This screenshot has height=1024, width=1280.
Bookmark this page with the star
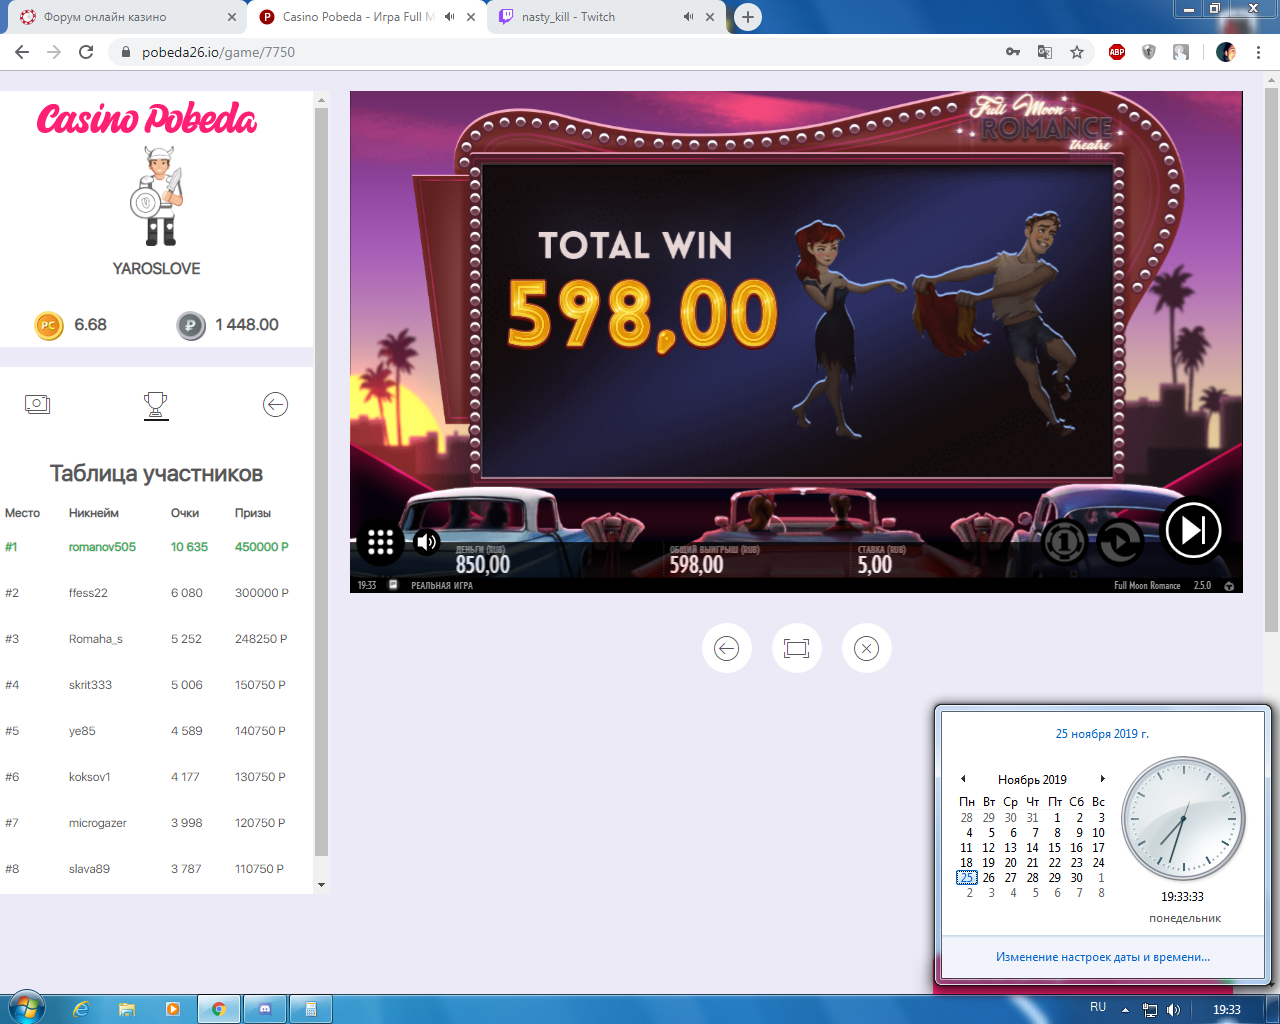pyautogui.click(x=1077, y=52)
